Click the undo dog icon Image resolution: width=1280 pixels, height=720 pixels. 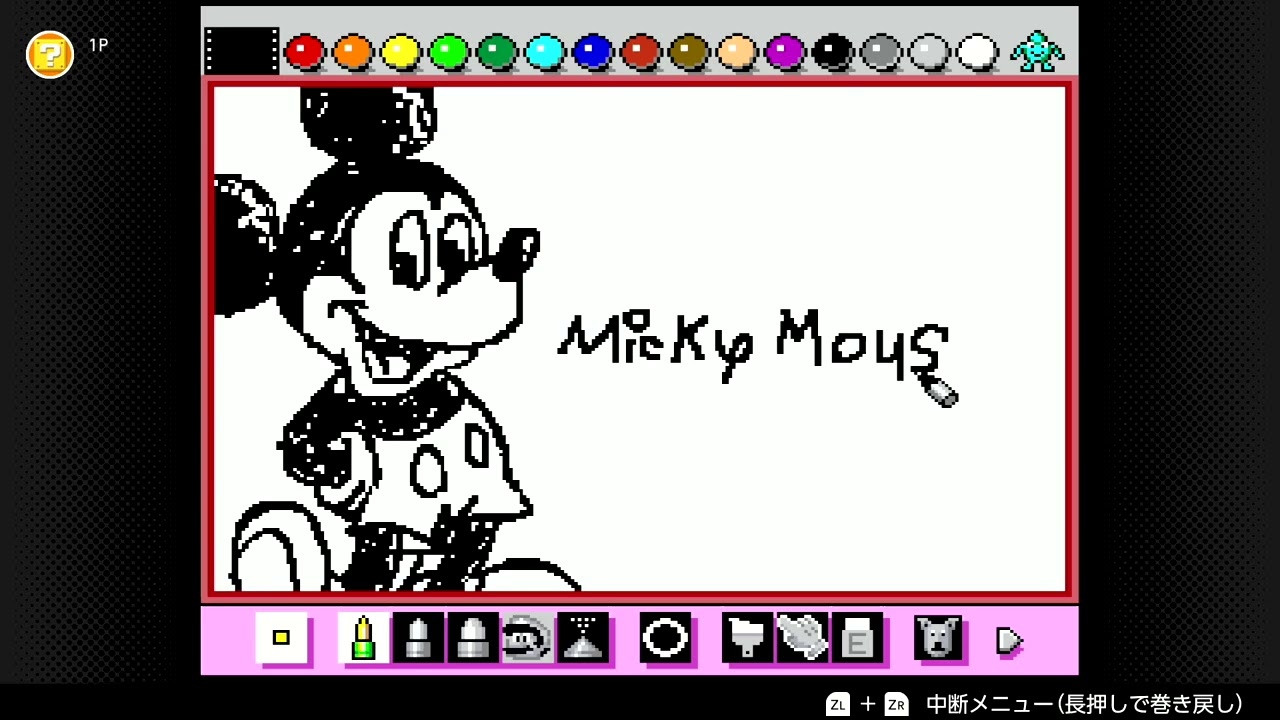938,638
